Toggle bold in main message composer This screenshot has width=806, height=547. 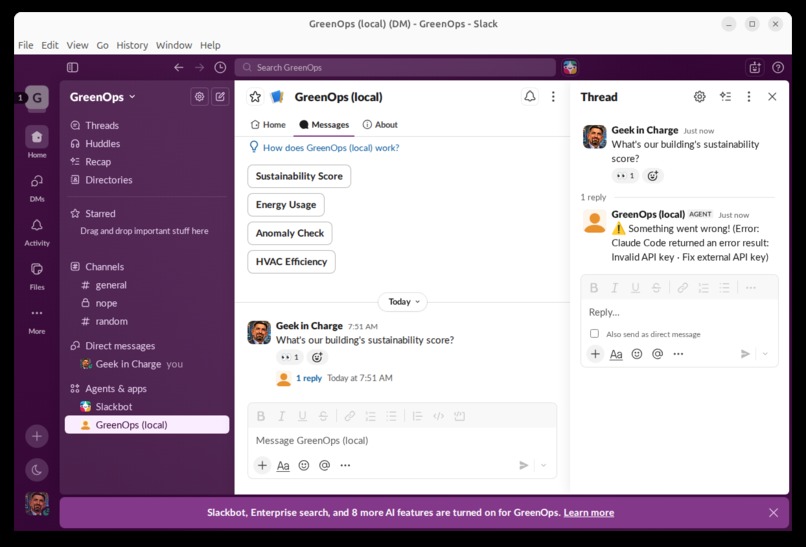261,416
